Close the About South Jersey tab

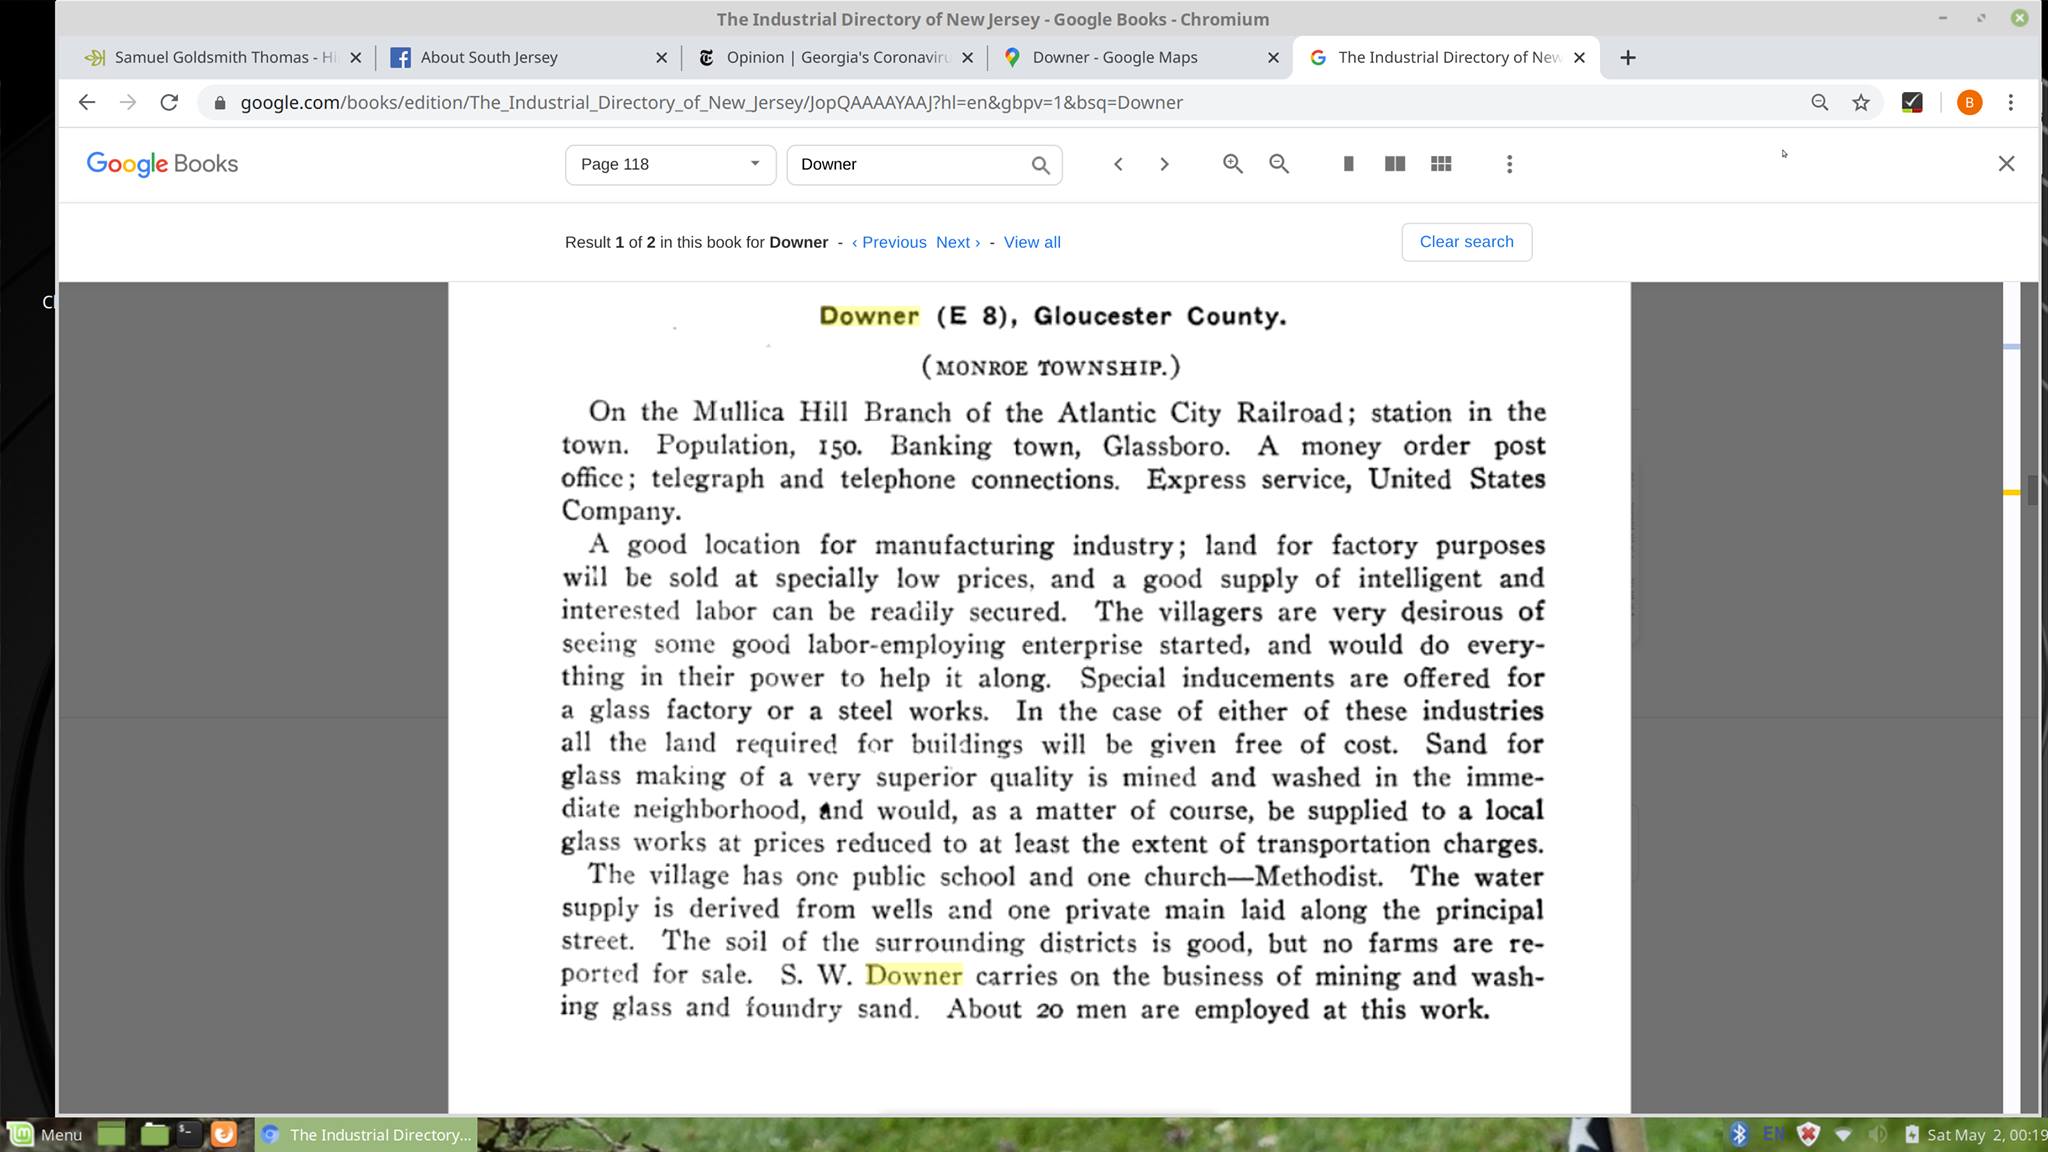(661, 58)
